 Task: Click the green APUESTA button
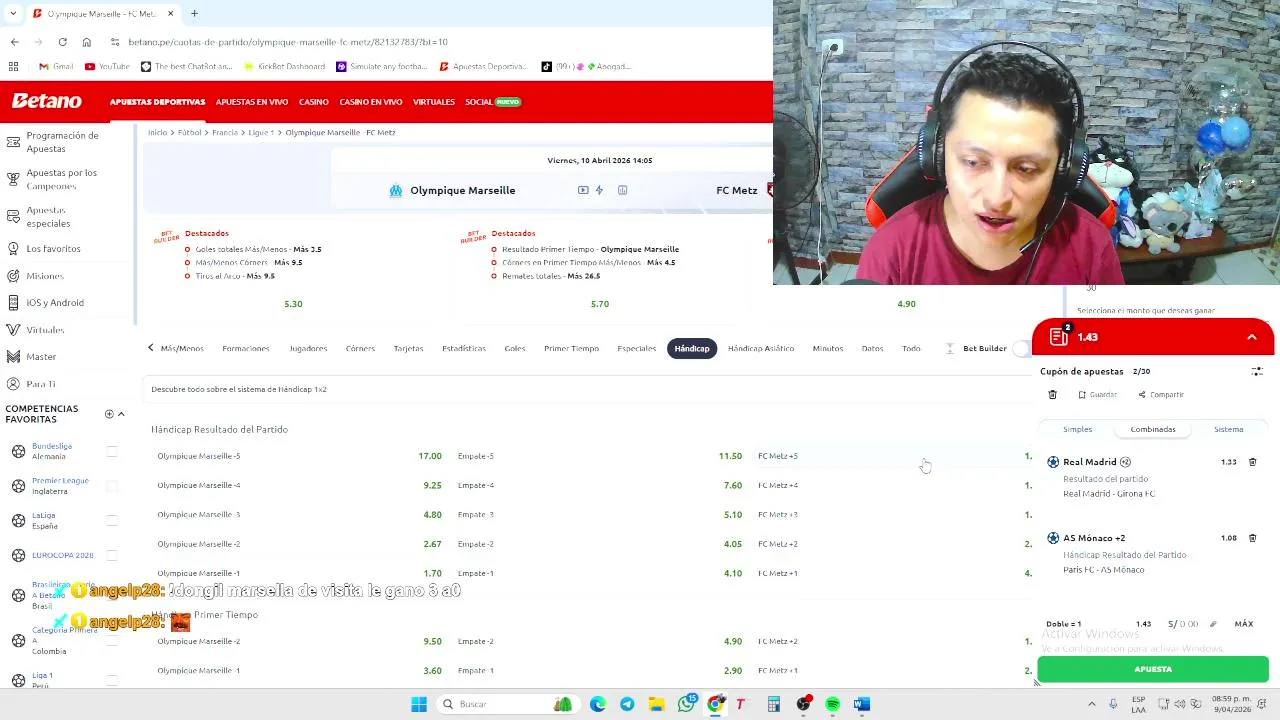point(1153,669)
